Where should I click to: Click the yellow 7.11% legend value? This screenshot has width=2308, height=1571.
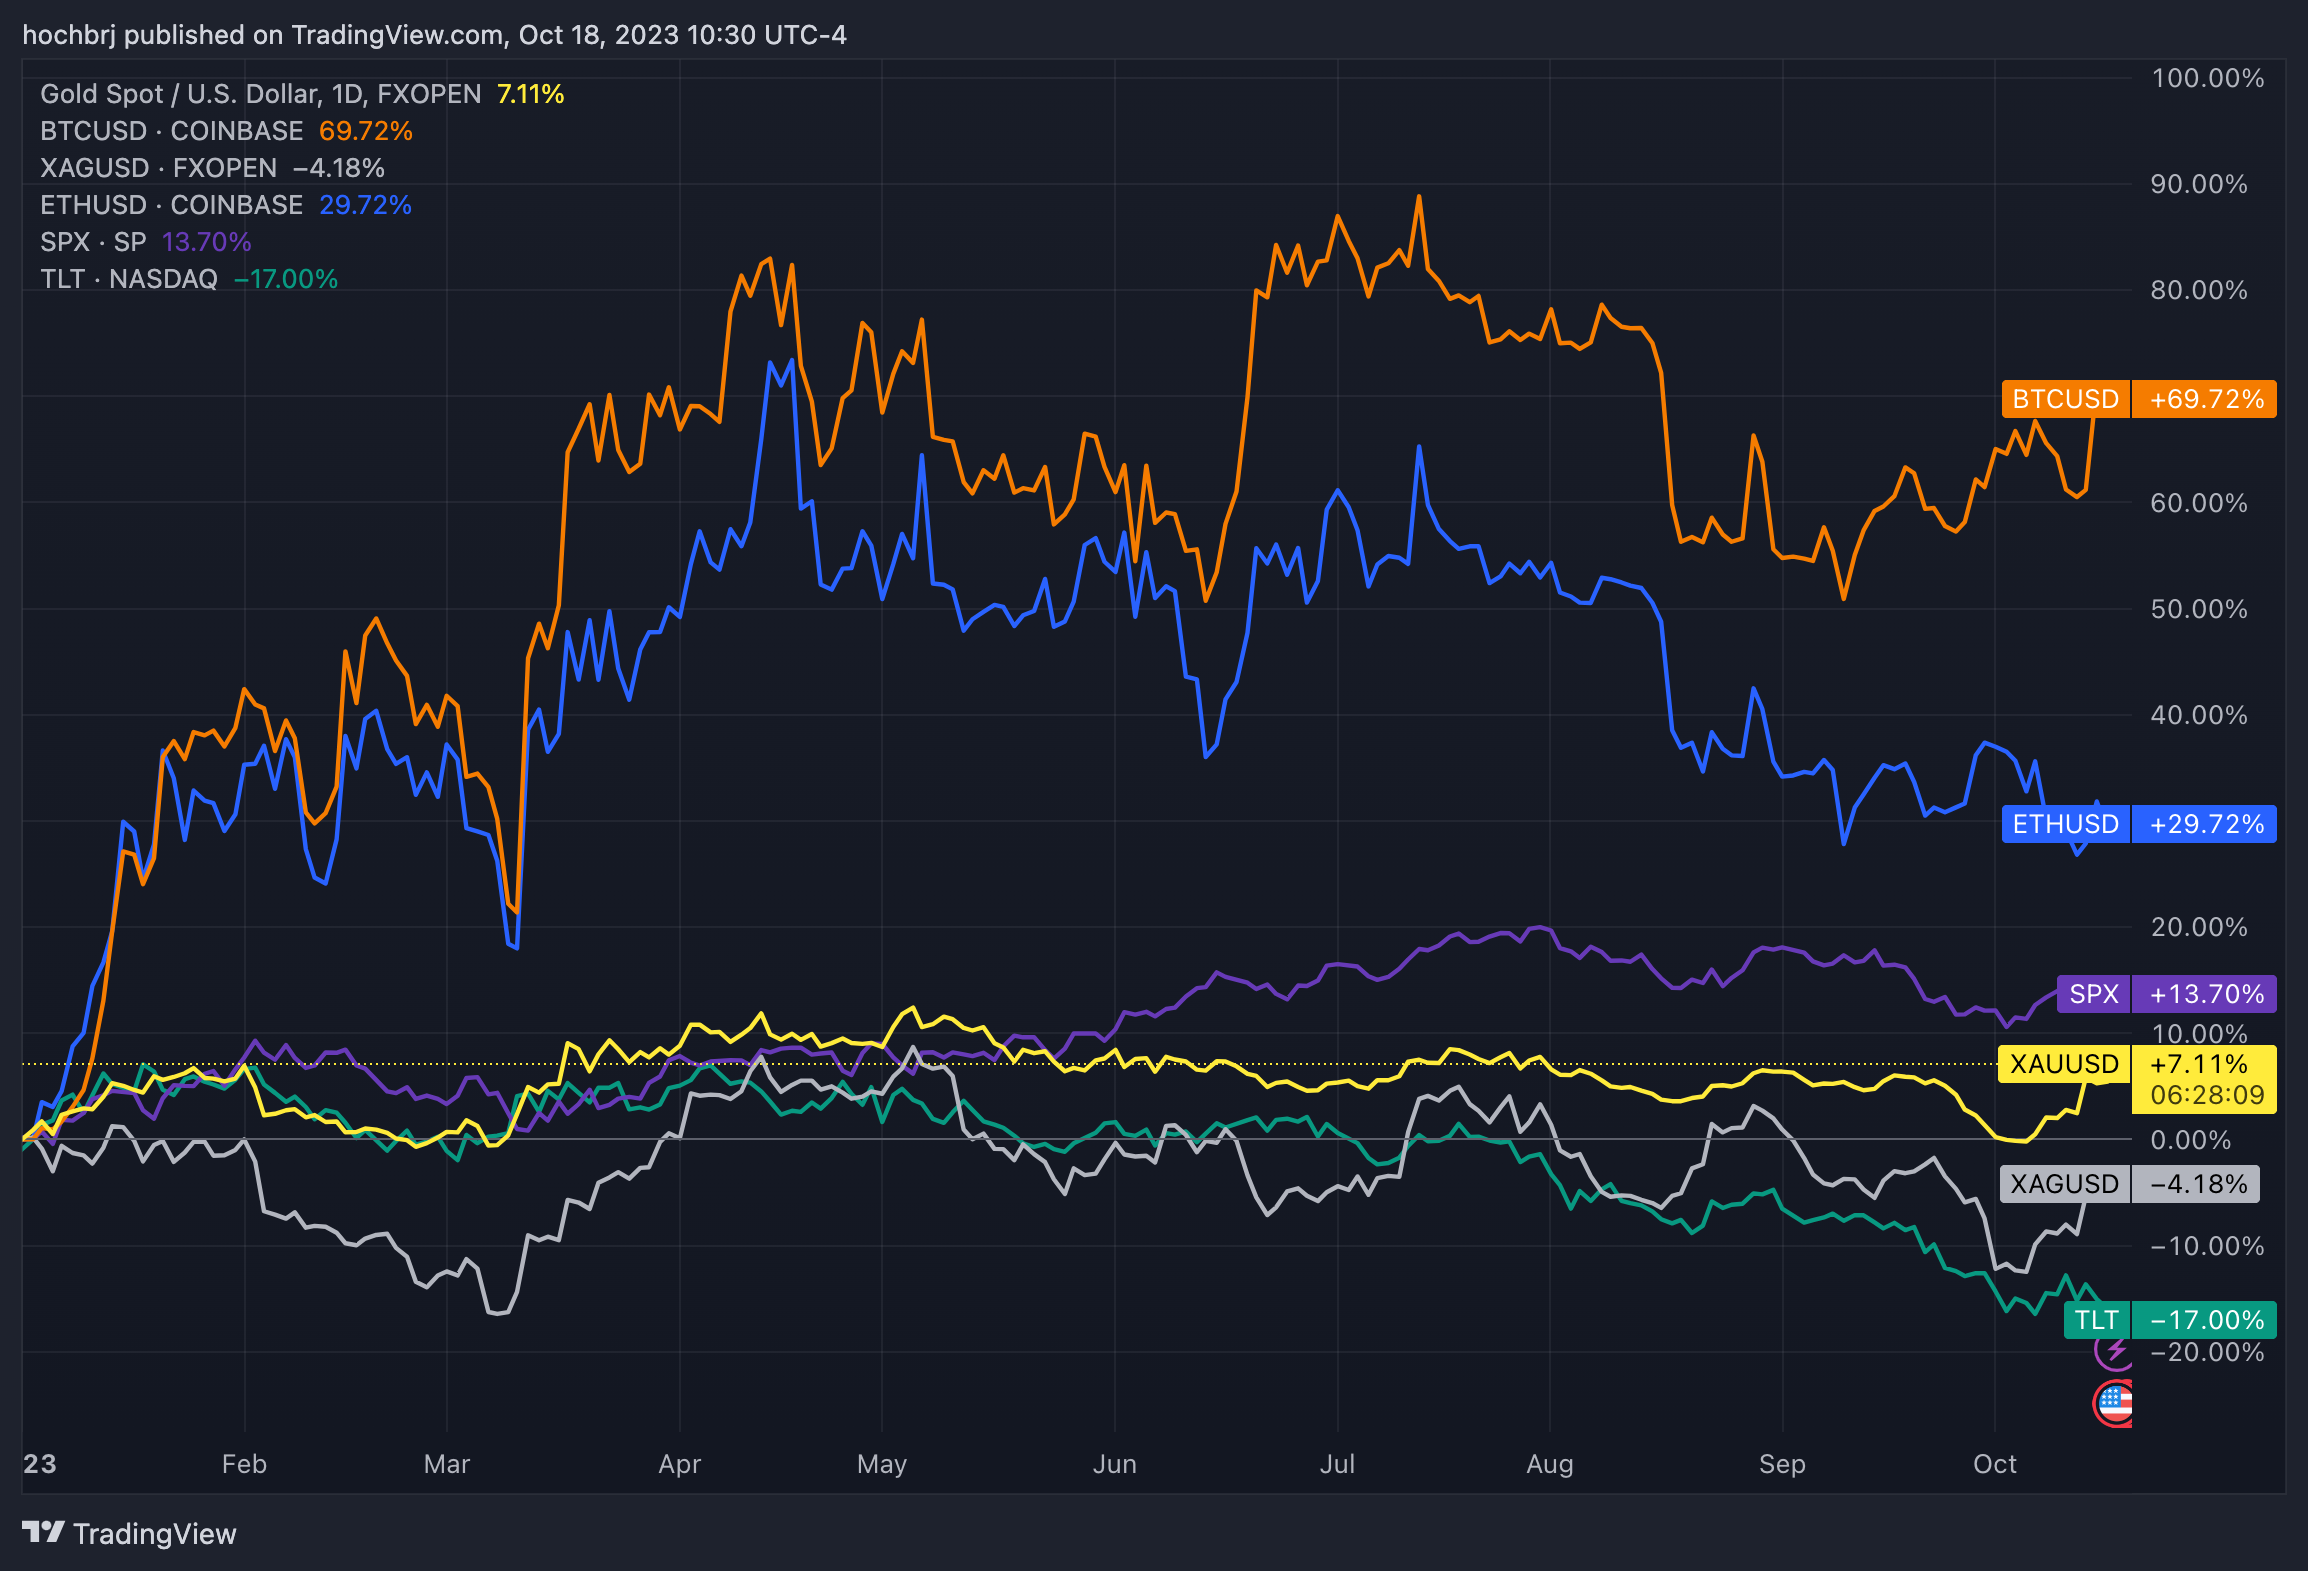531,94
